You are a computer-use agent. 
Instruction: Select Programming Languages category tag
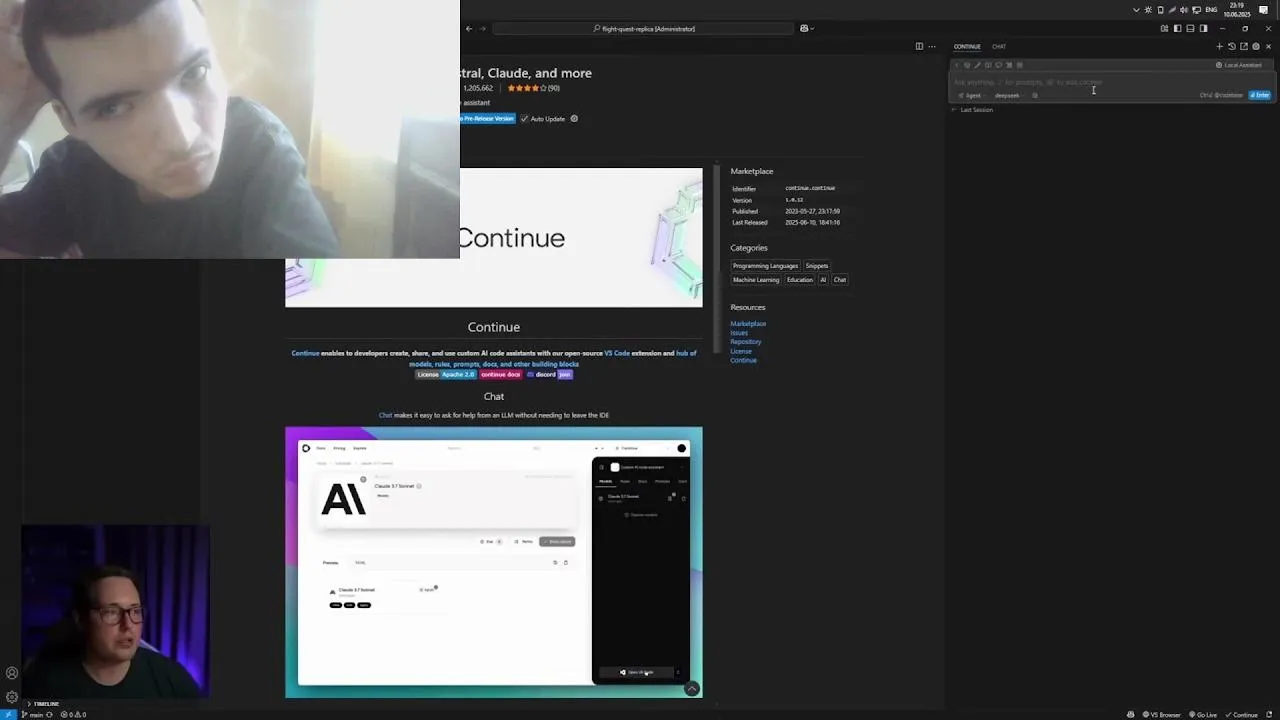(x=765, y=266)
